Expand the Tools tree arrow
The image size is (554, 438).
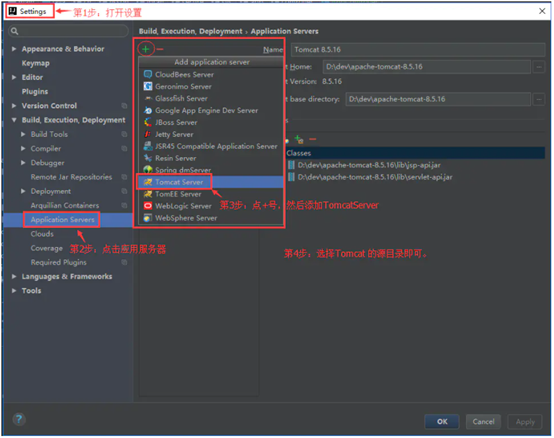click(x=14, y=290)
